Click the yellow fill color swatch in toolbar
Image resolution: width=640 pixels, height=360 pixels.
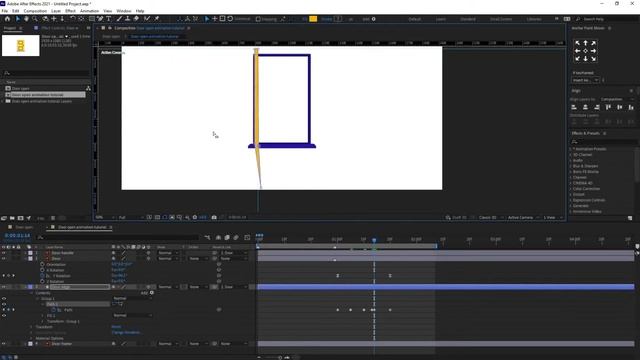(313, 19)
